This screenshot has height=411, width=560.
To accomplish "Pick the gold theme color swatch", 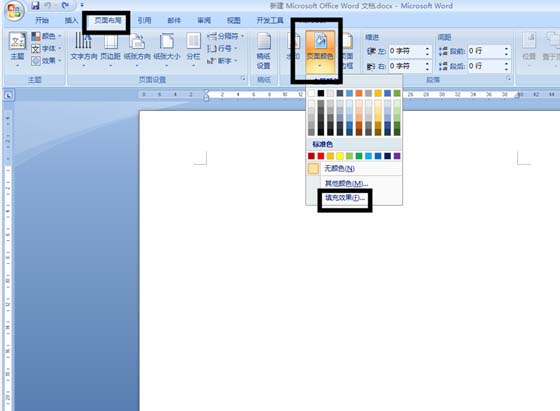I will point(378,93).
